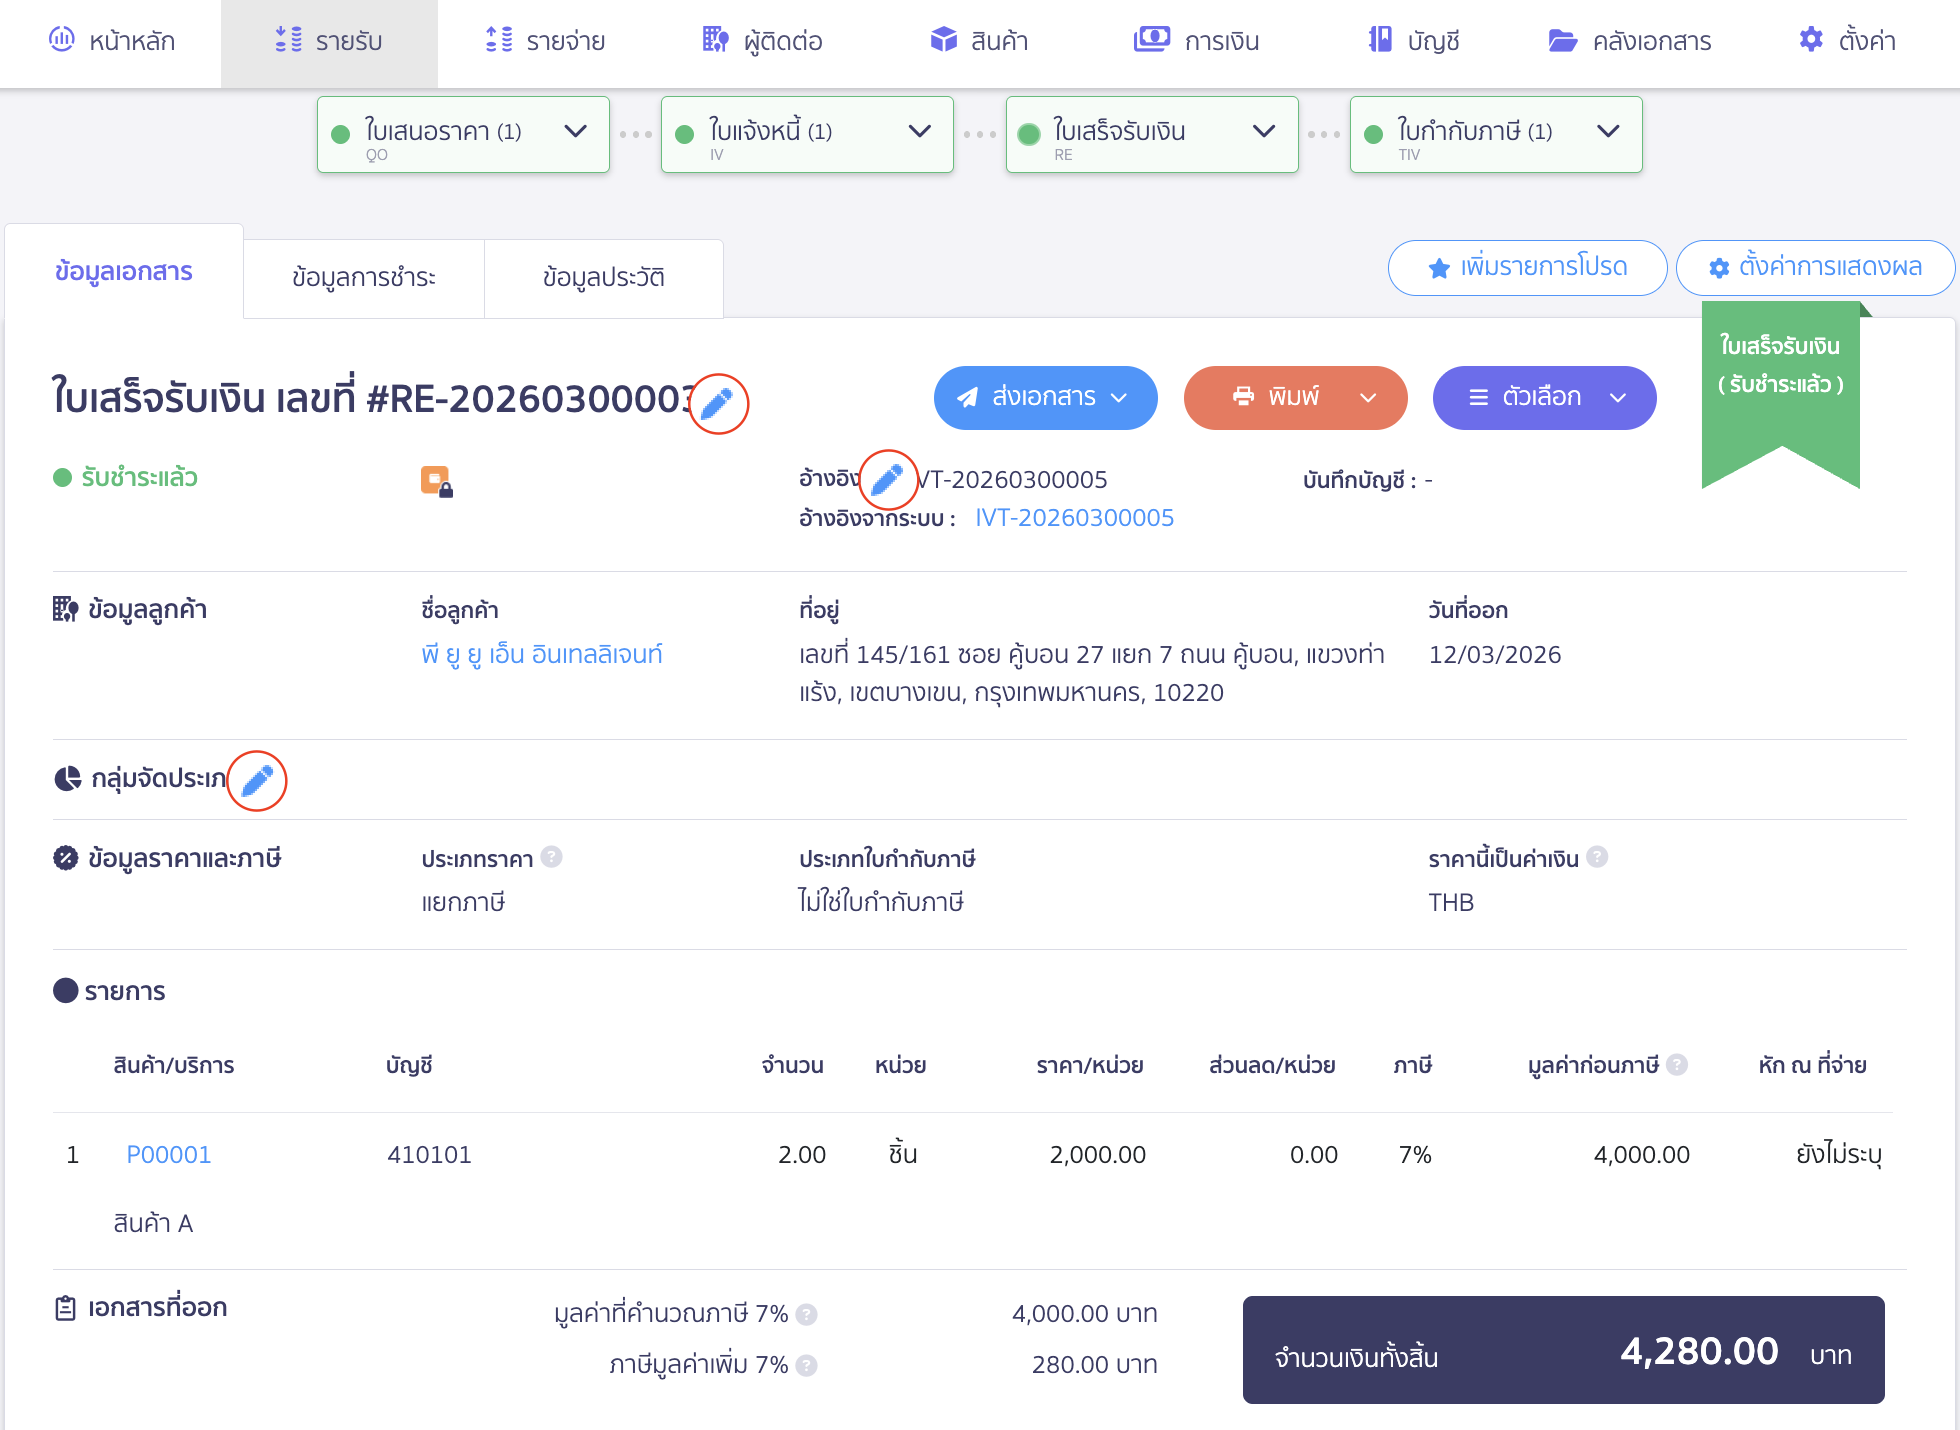Open the ข้อมูลประวัติ tab

[x=603, y=277]
